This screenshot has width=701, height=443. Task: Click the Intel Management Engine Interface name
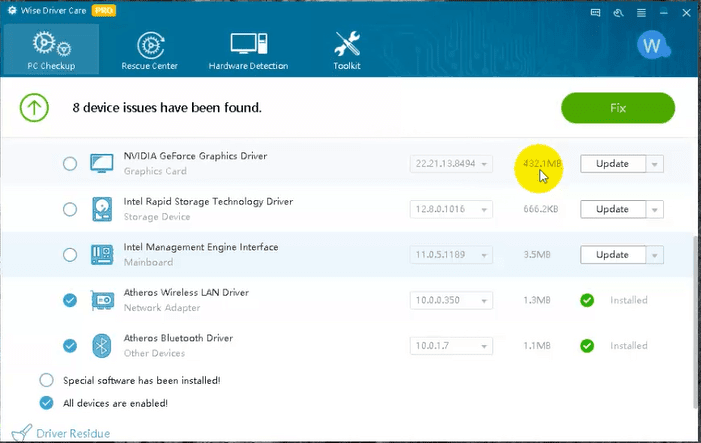pos(201,247)
